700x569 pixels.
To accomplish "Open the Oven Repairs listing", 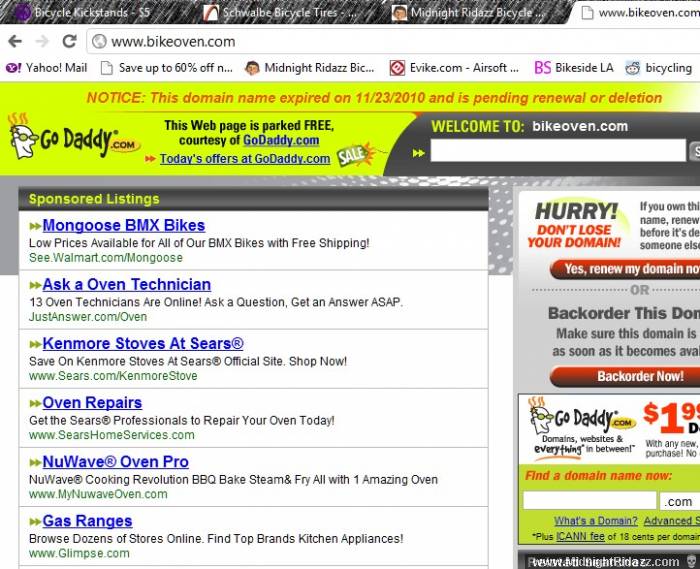I will (92, 403).
